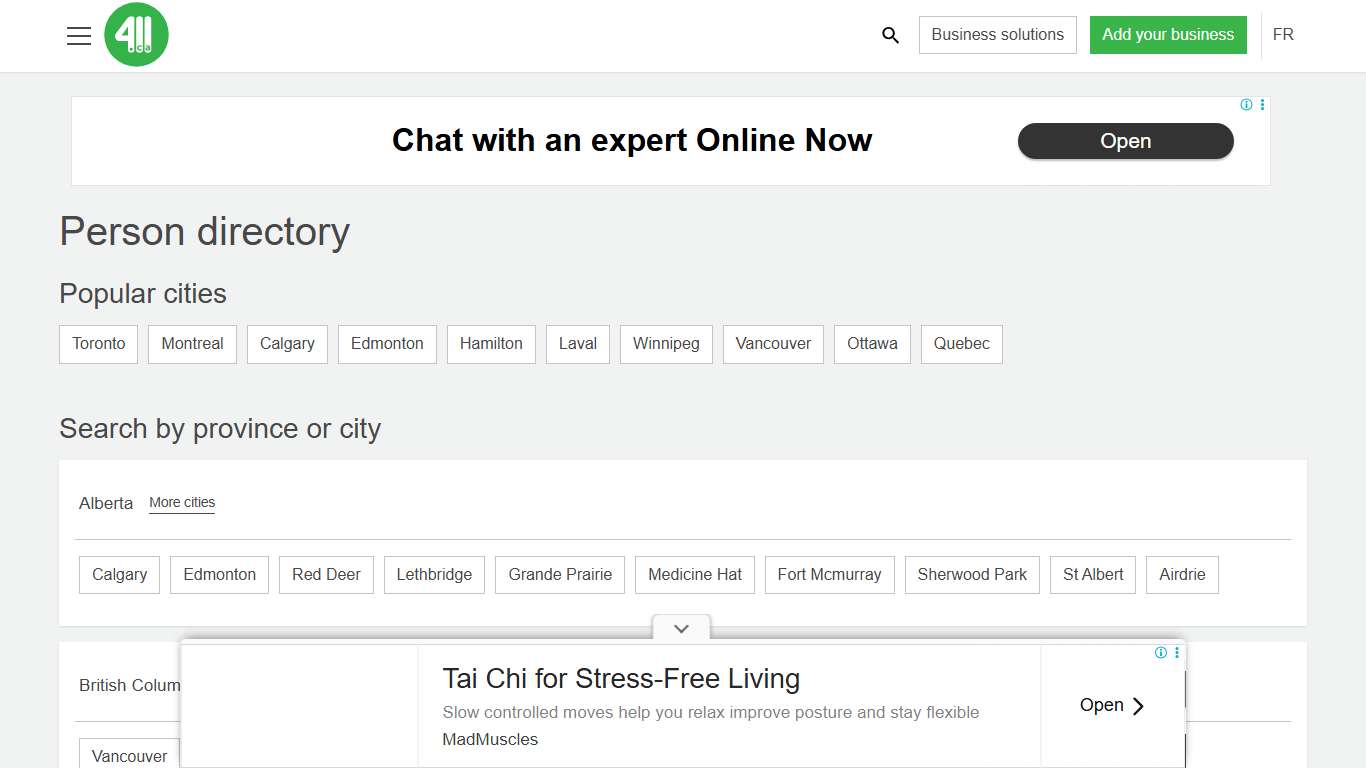Screen dimensions: 1366x768
Task: Choose Montreal in popular cities
Action: click(x=192, y=344)
